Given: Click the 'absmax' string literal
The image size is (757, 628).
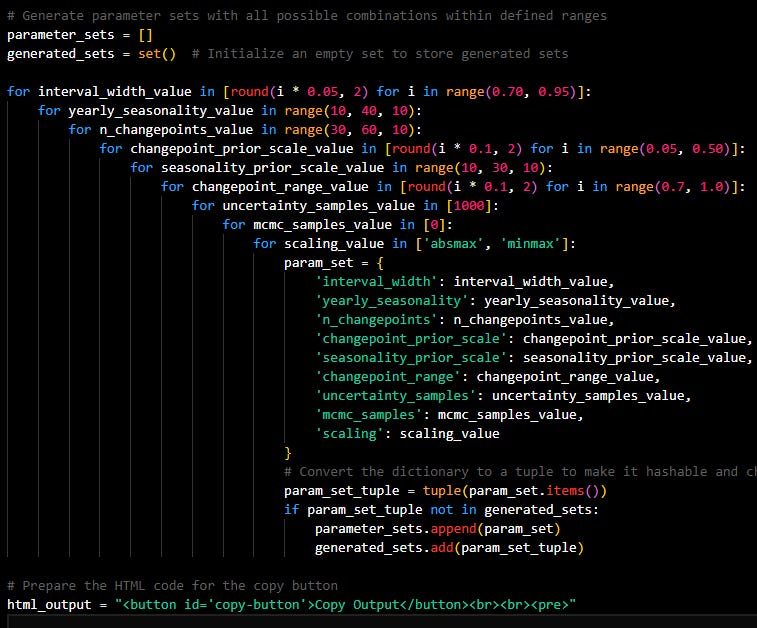Looking at the screenshot, I should [x=453, y=244].
